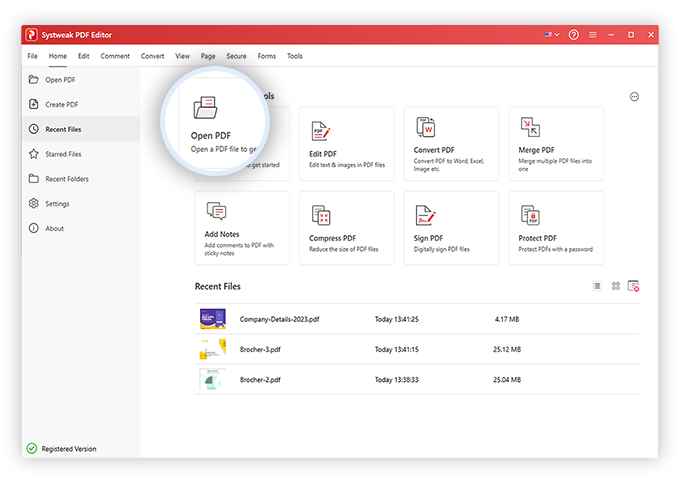Click the Recent Folders folder icon
Image resolution: width=678 pixels, height=484 pixels.
[x=34, y=179]
